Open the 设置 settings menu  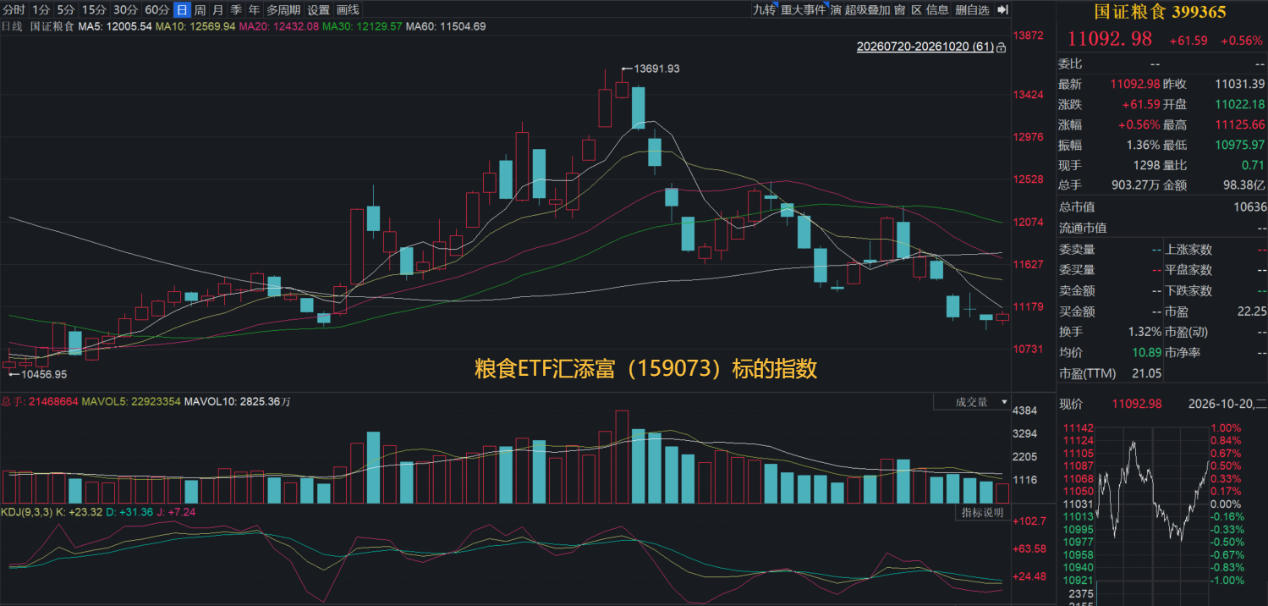click(318, 10)
